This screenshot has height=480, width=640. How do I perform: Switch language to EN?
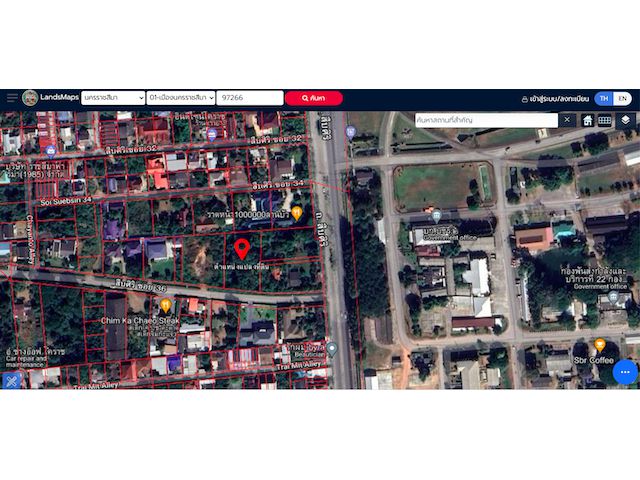pos(622,98)
